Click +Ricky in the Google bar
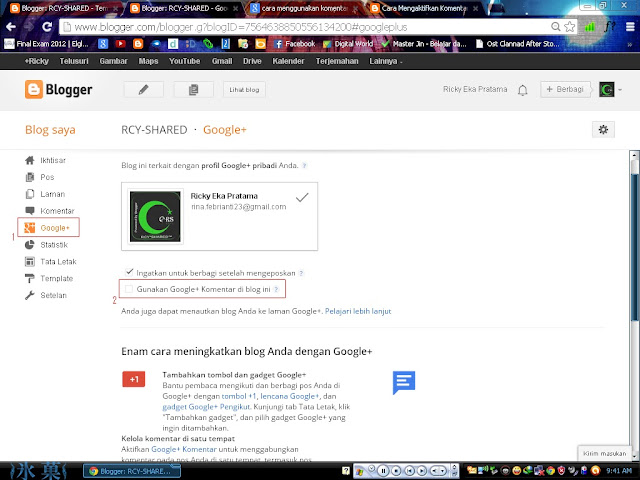The height and width of the screenshot is (480, 640). (36, 61)
